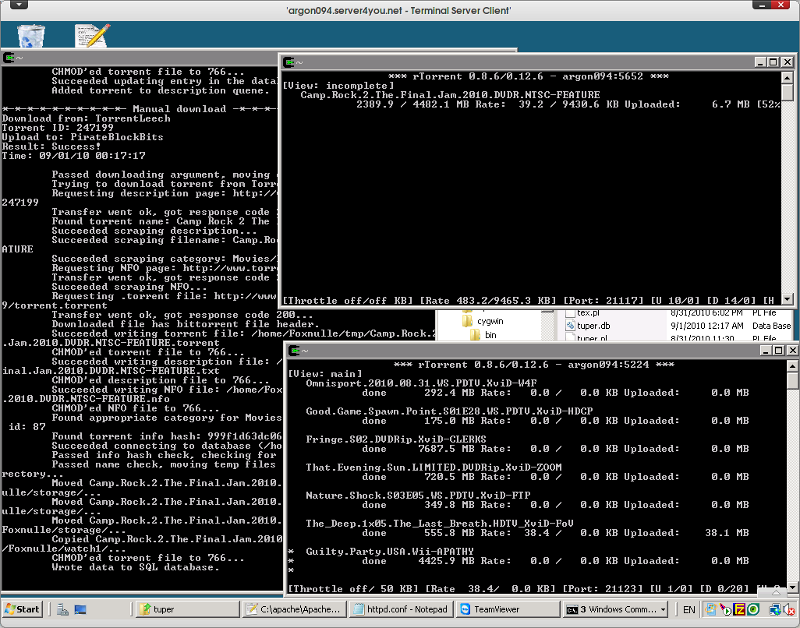Screen dimensions: 800x628
Task: Click the bin folder icon
Action: click(x=475, y=335)
